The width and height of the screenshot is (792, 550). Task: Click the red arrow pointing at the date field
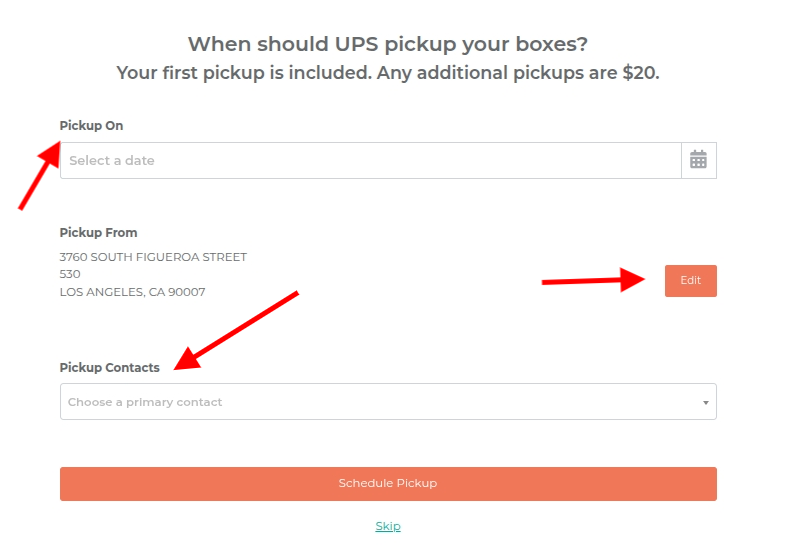tap(39, 175)
